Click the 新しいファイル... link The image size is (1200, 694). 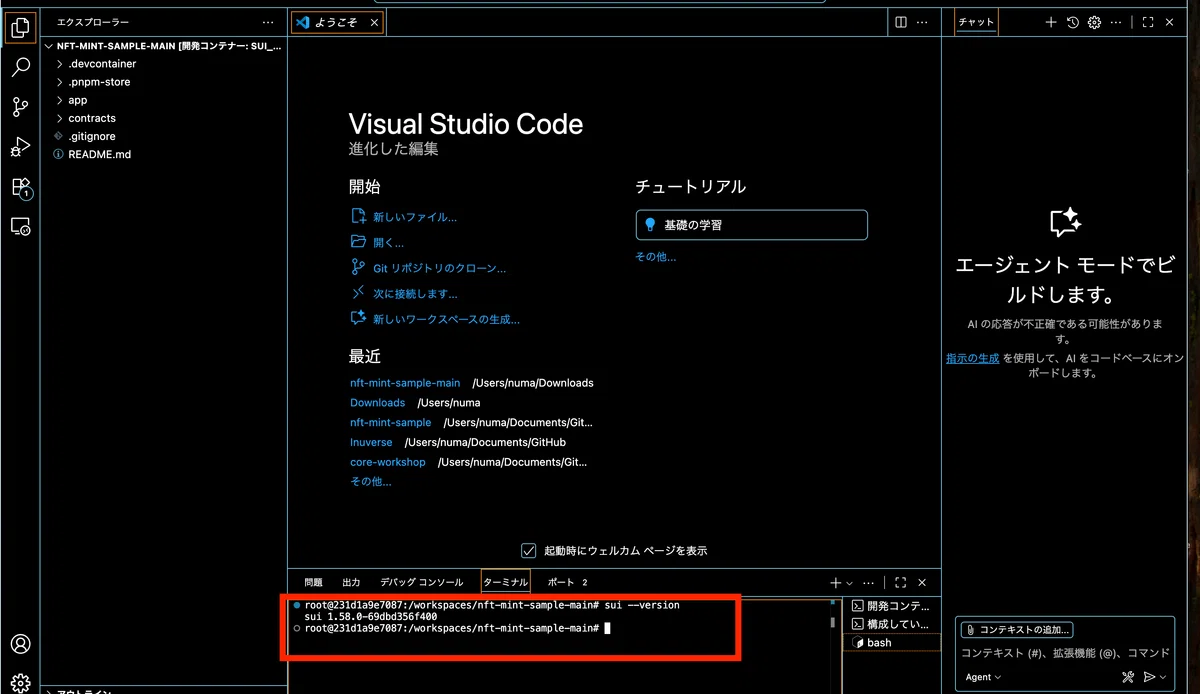pyautogui.click(x=414, y=217)
